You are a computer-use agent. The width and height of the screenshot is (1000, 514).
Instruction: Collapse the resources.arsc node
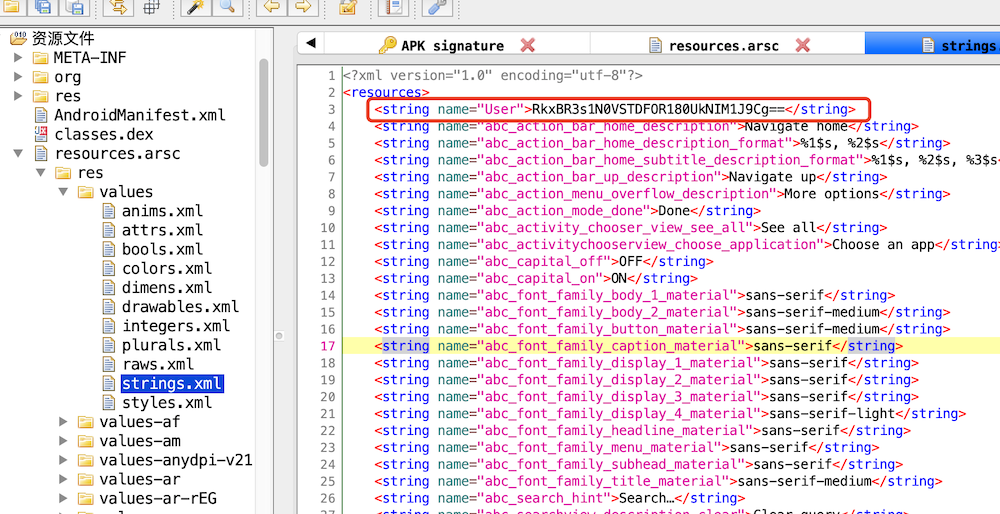tap(18, 154)
